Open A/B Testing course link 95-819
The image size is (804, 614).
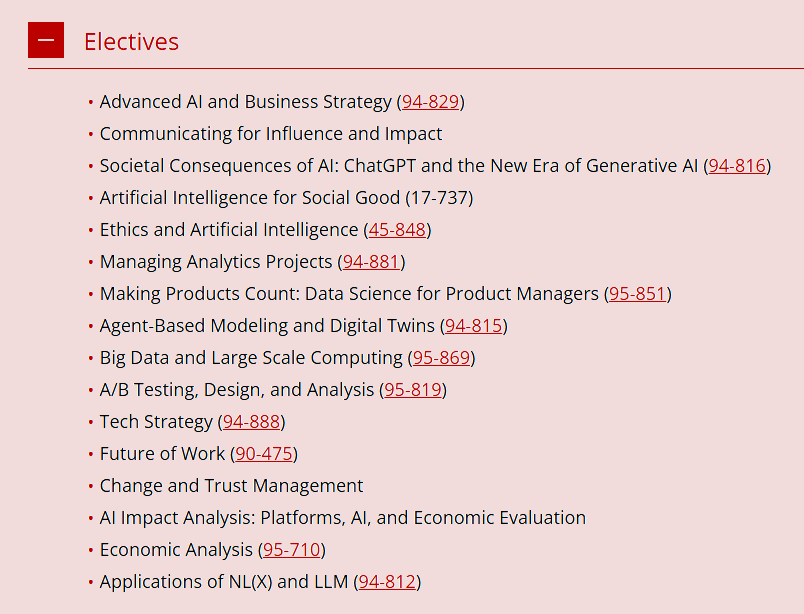pyautogui.click(x=413, y=390)
